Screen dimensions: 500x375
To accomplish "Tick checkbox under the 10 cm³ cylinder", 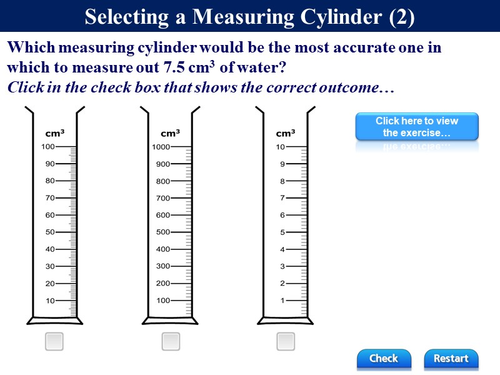I will point(286,341).
